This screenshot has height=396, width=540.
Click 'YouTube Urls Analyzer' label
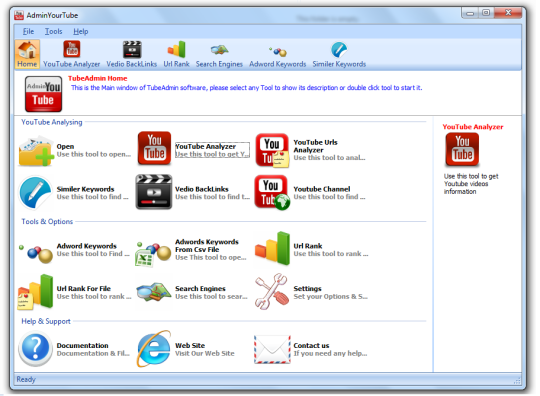[315, 146]
